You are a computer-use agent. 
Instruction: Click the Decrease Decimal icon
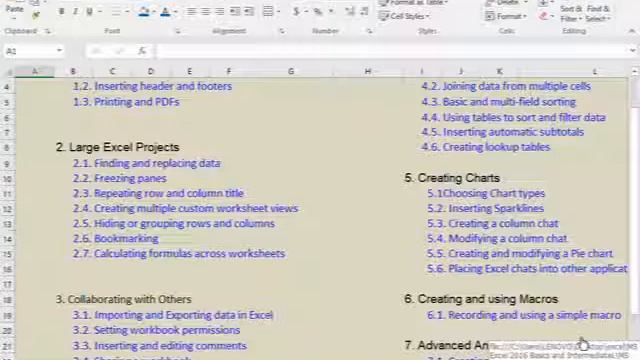click(364, 11)
